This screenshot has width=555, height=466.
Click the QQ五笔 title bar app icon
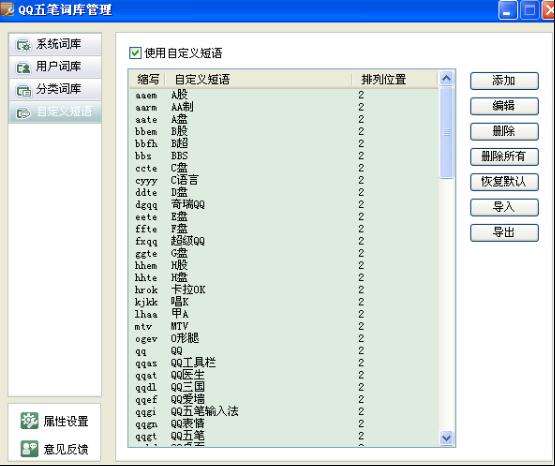[7, 9]
